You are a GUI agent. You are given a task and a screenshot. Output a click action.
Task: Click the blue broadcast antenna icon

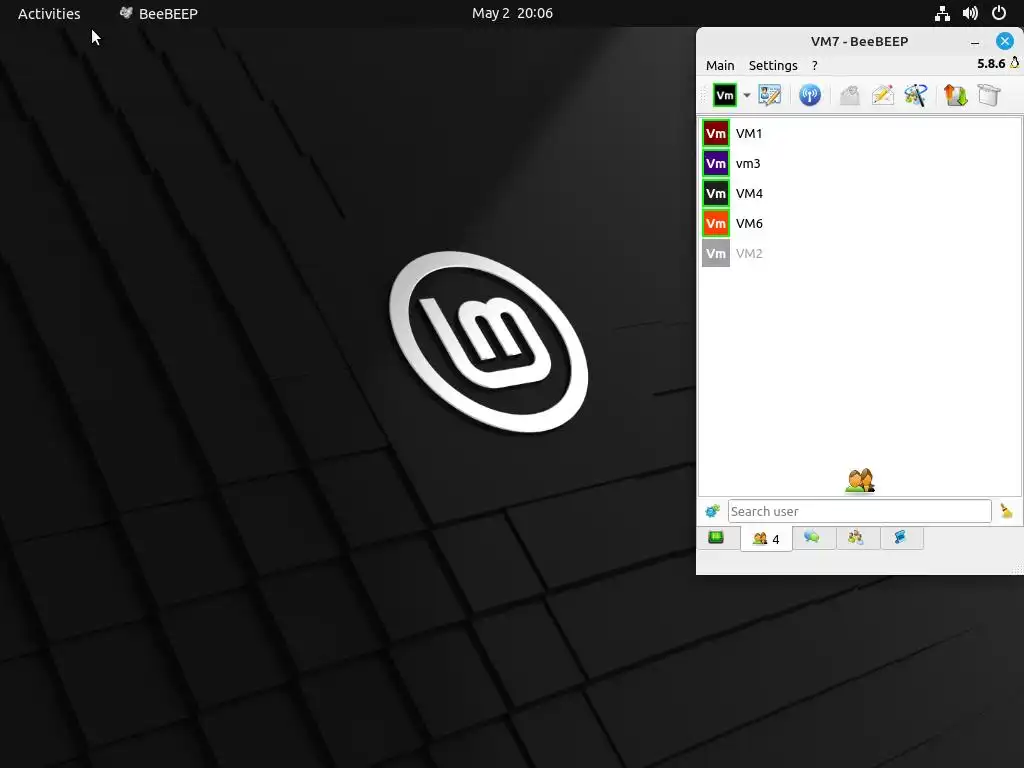(x=810, y=95)
